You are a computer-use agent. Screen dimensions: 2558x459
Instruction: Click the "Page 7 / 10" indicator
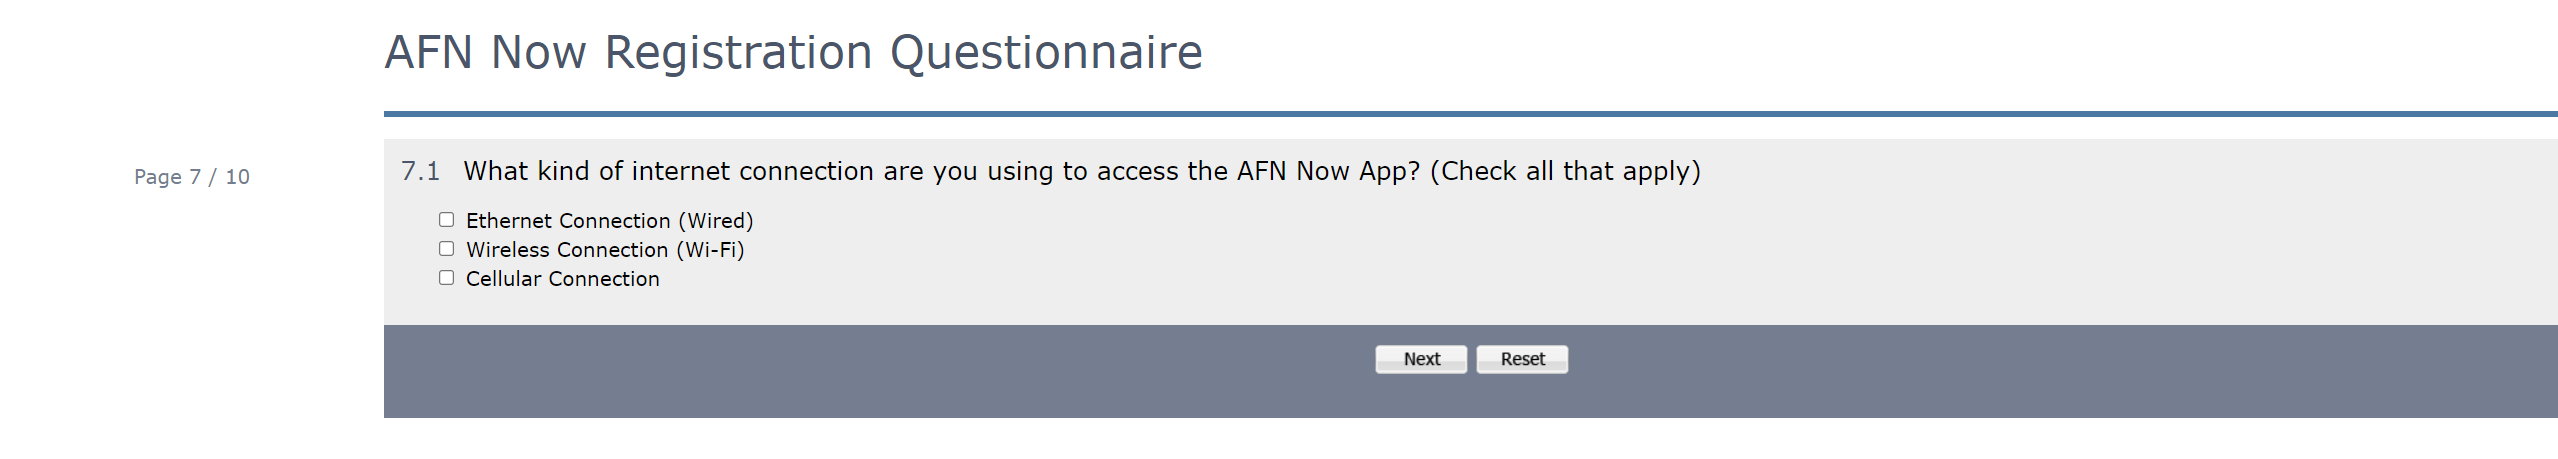[x=192, y=177]
